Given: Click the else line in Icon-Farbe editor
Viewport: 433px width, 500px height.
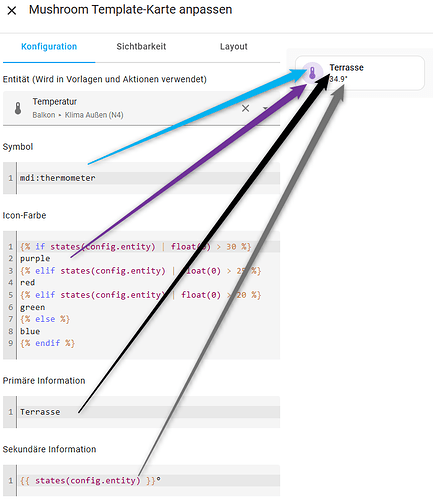Looking at the screenshot, I should point(148,319).
